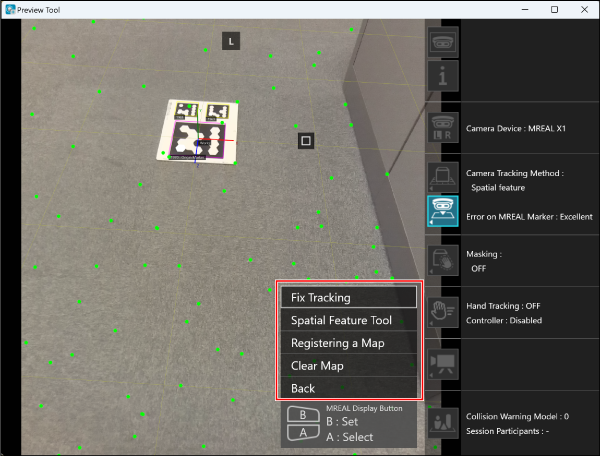
Task: Go Back in the tracking menu
Action: pyautogui.click(x=349, y=388)
